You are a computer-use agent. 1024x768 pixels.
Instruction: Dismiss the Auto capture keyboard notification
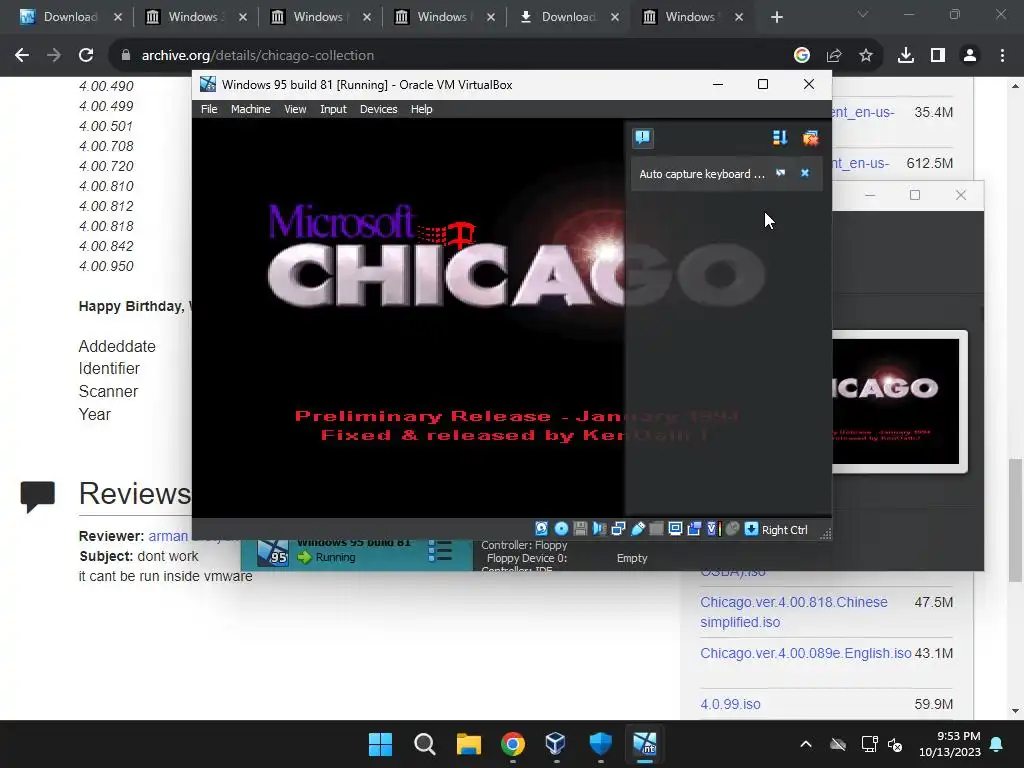pyautogui.click(x=805, y=173)
